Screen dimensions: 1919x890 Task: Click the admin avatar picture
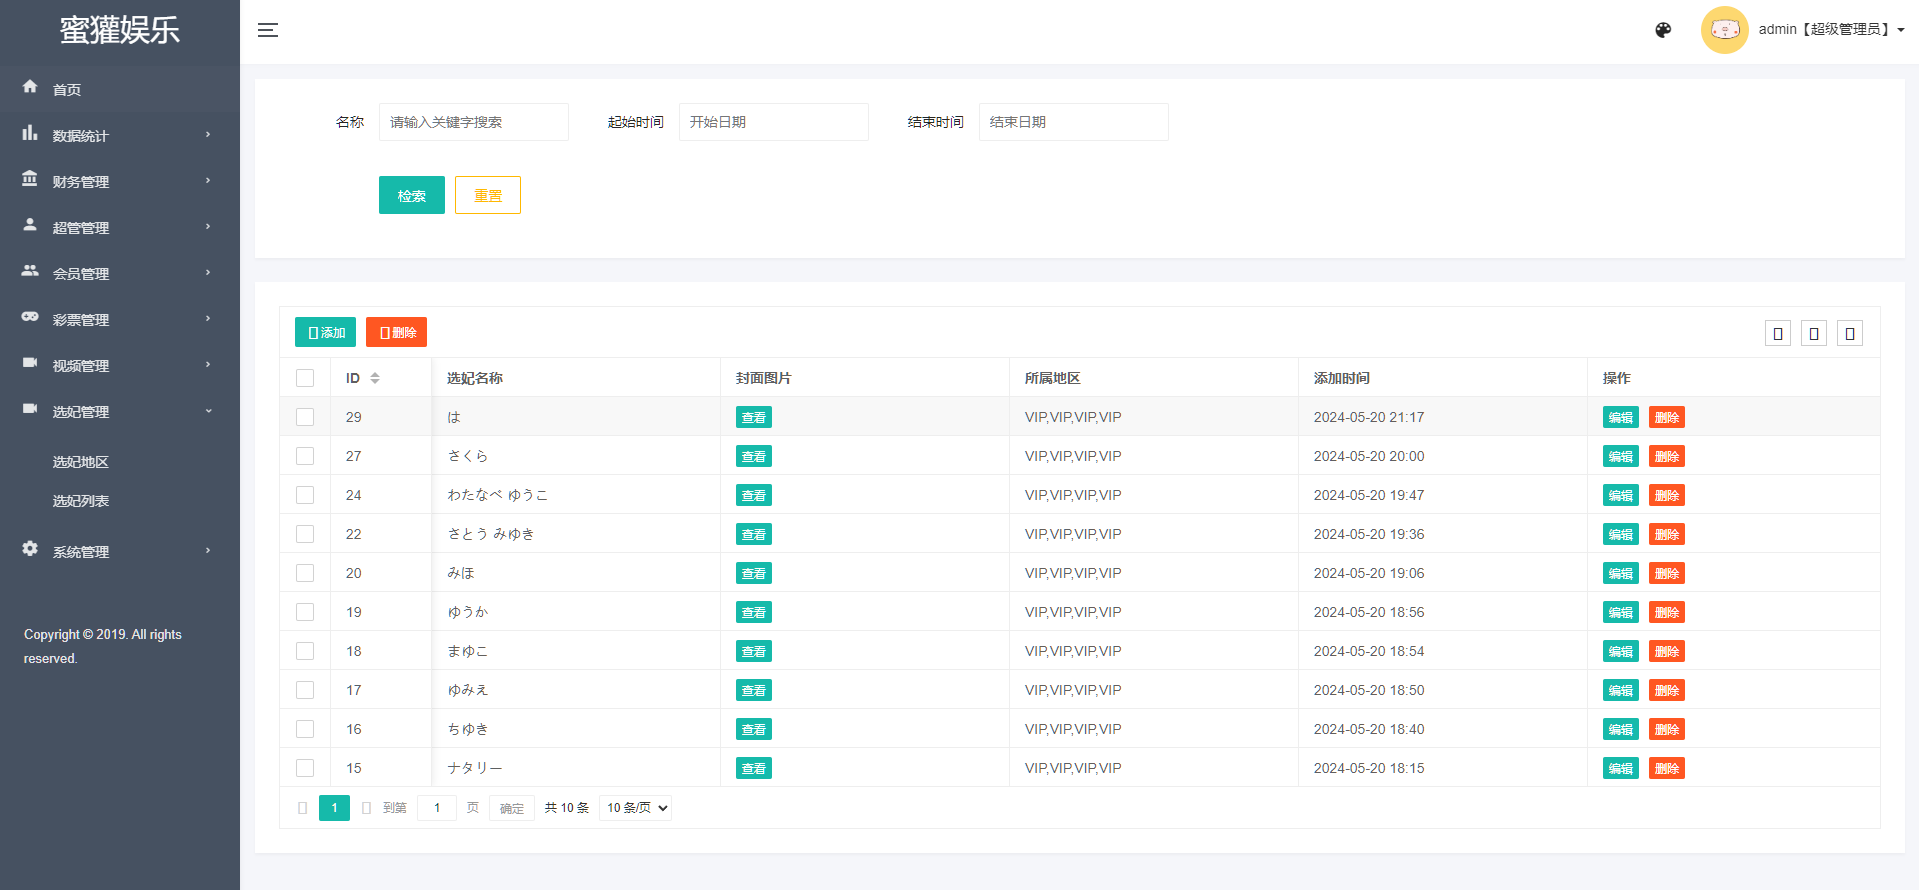(1724, 30)
